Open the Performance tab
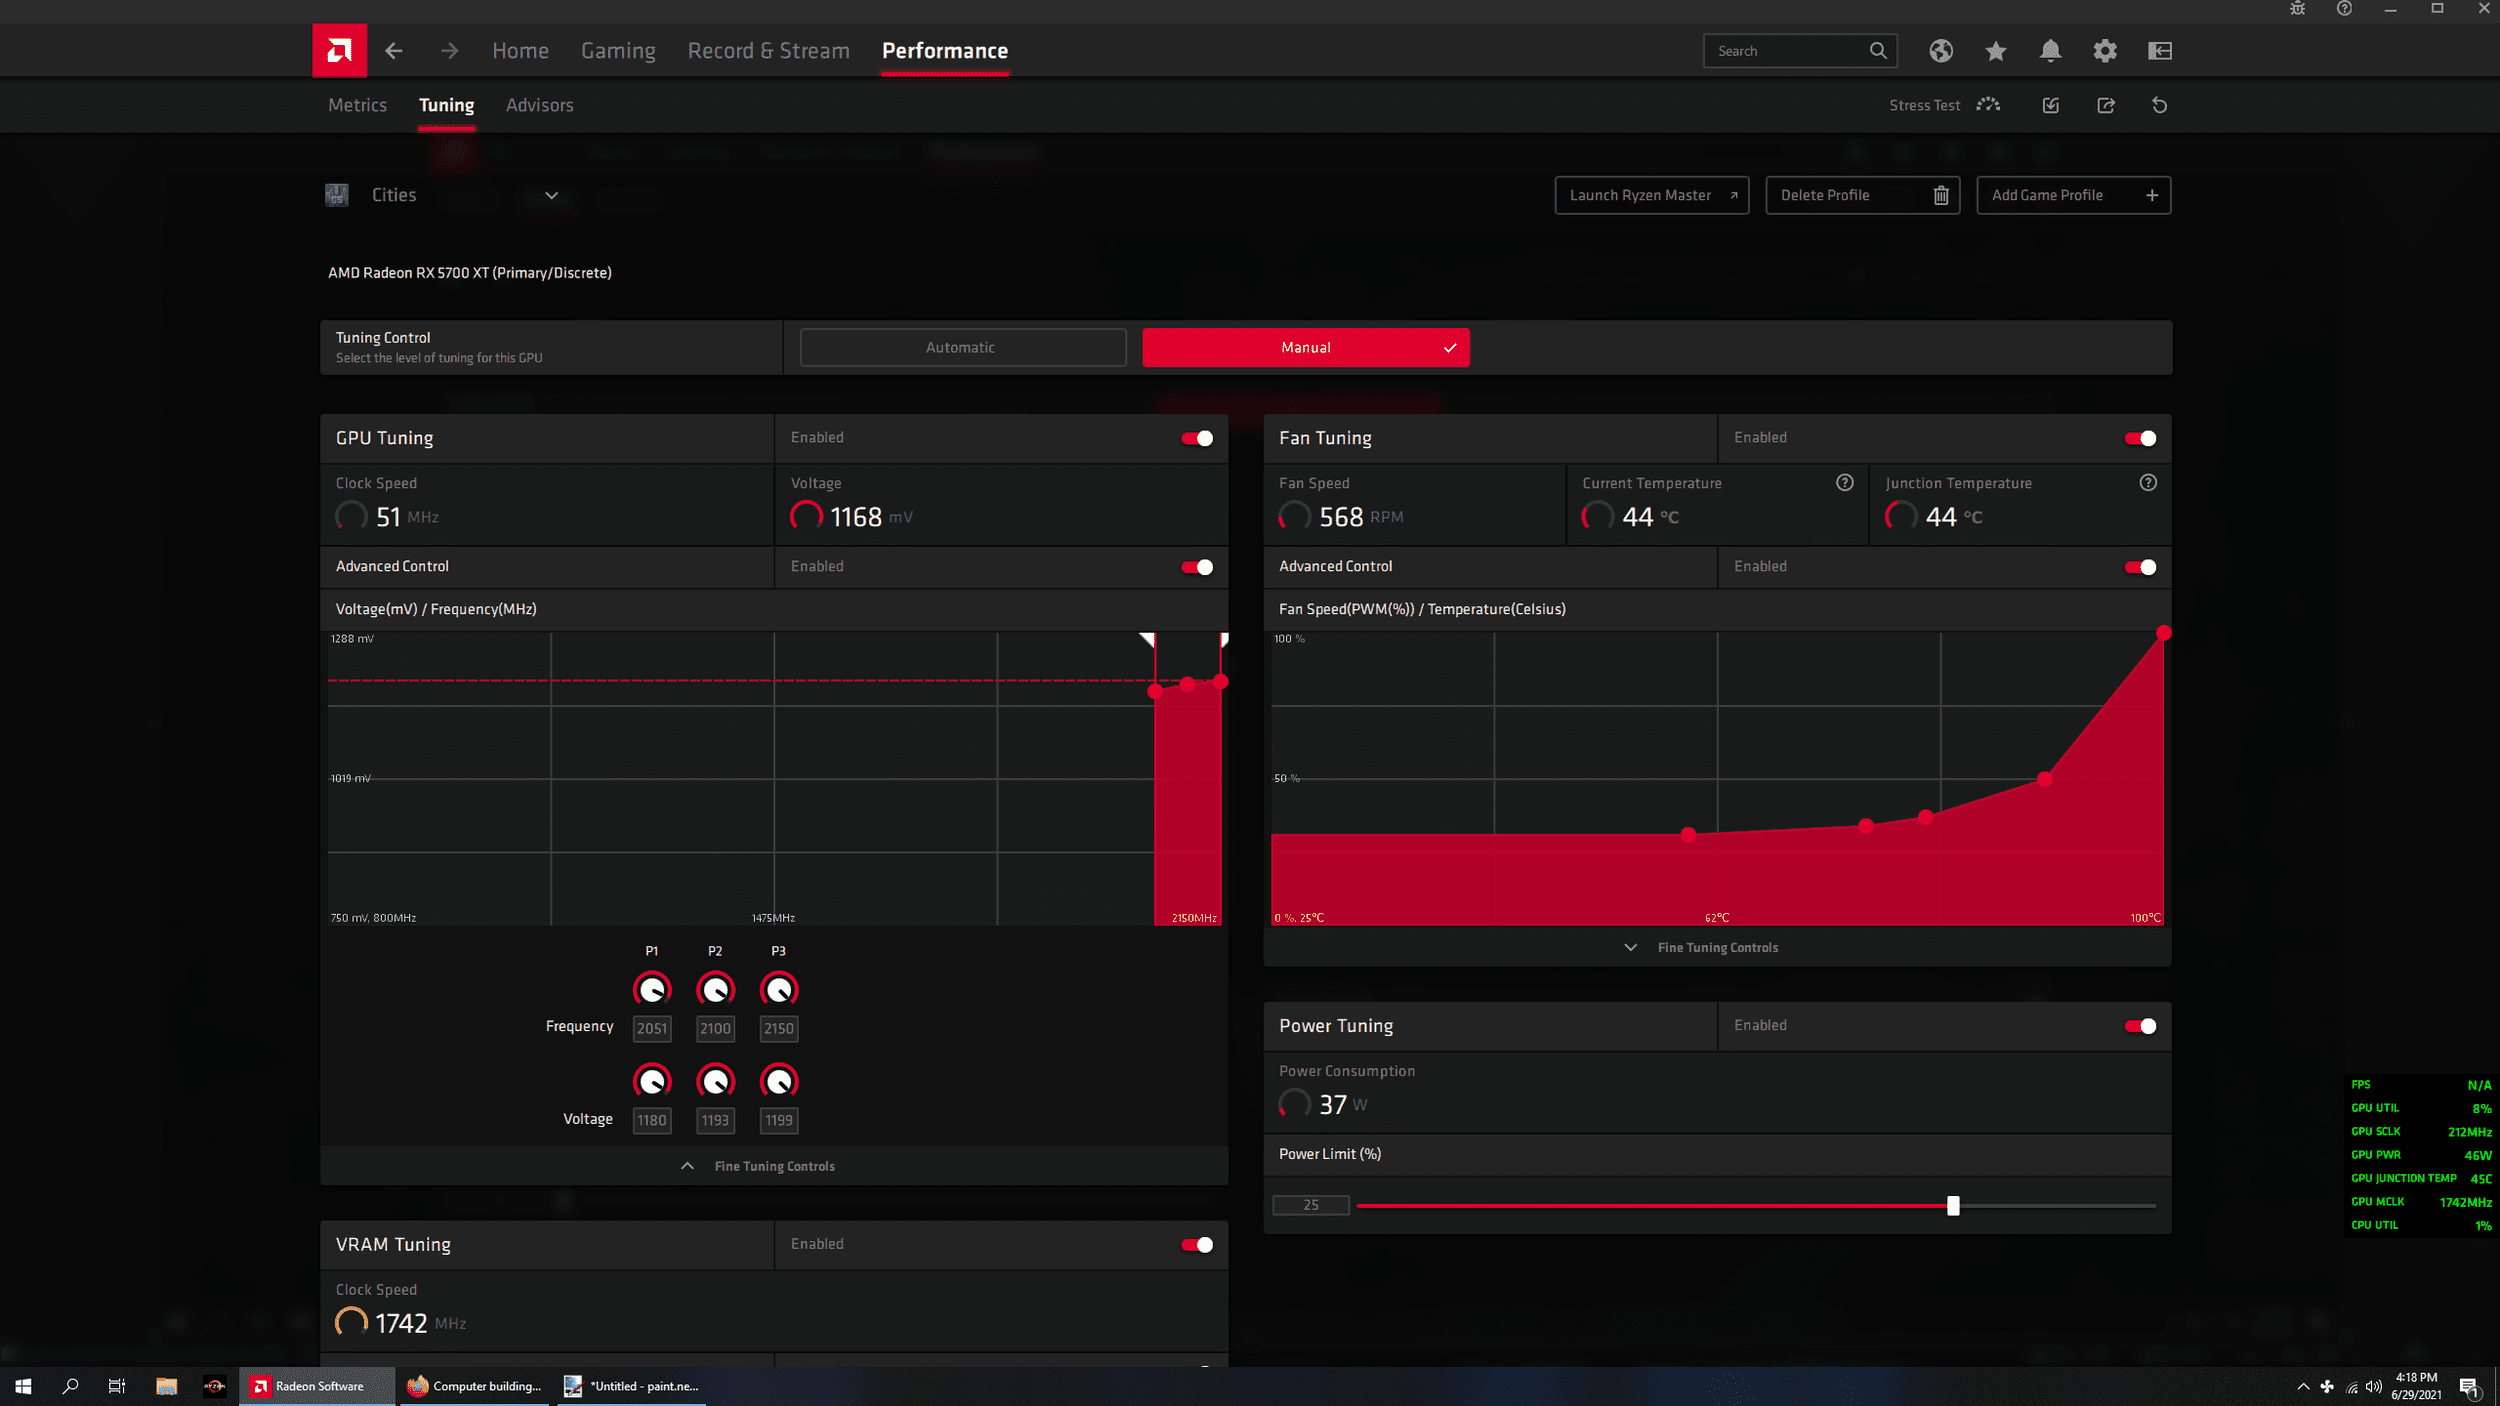 (x=945, y=51)
